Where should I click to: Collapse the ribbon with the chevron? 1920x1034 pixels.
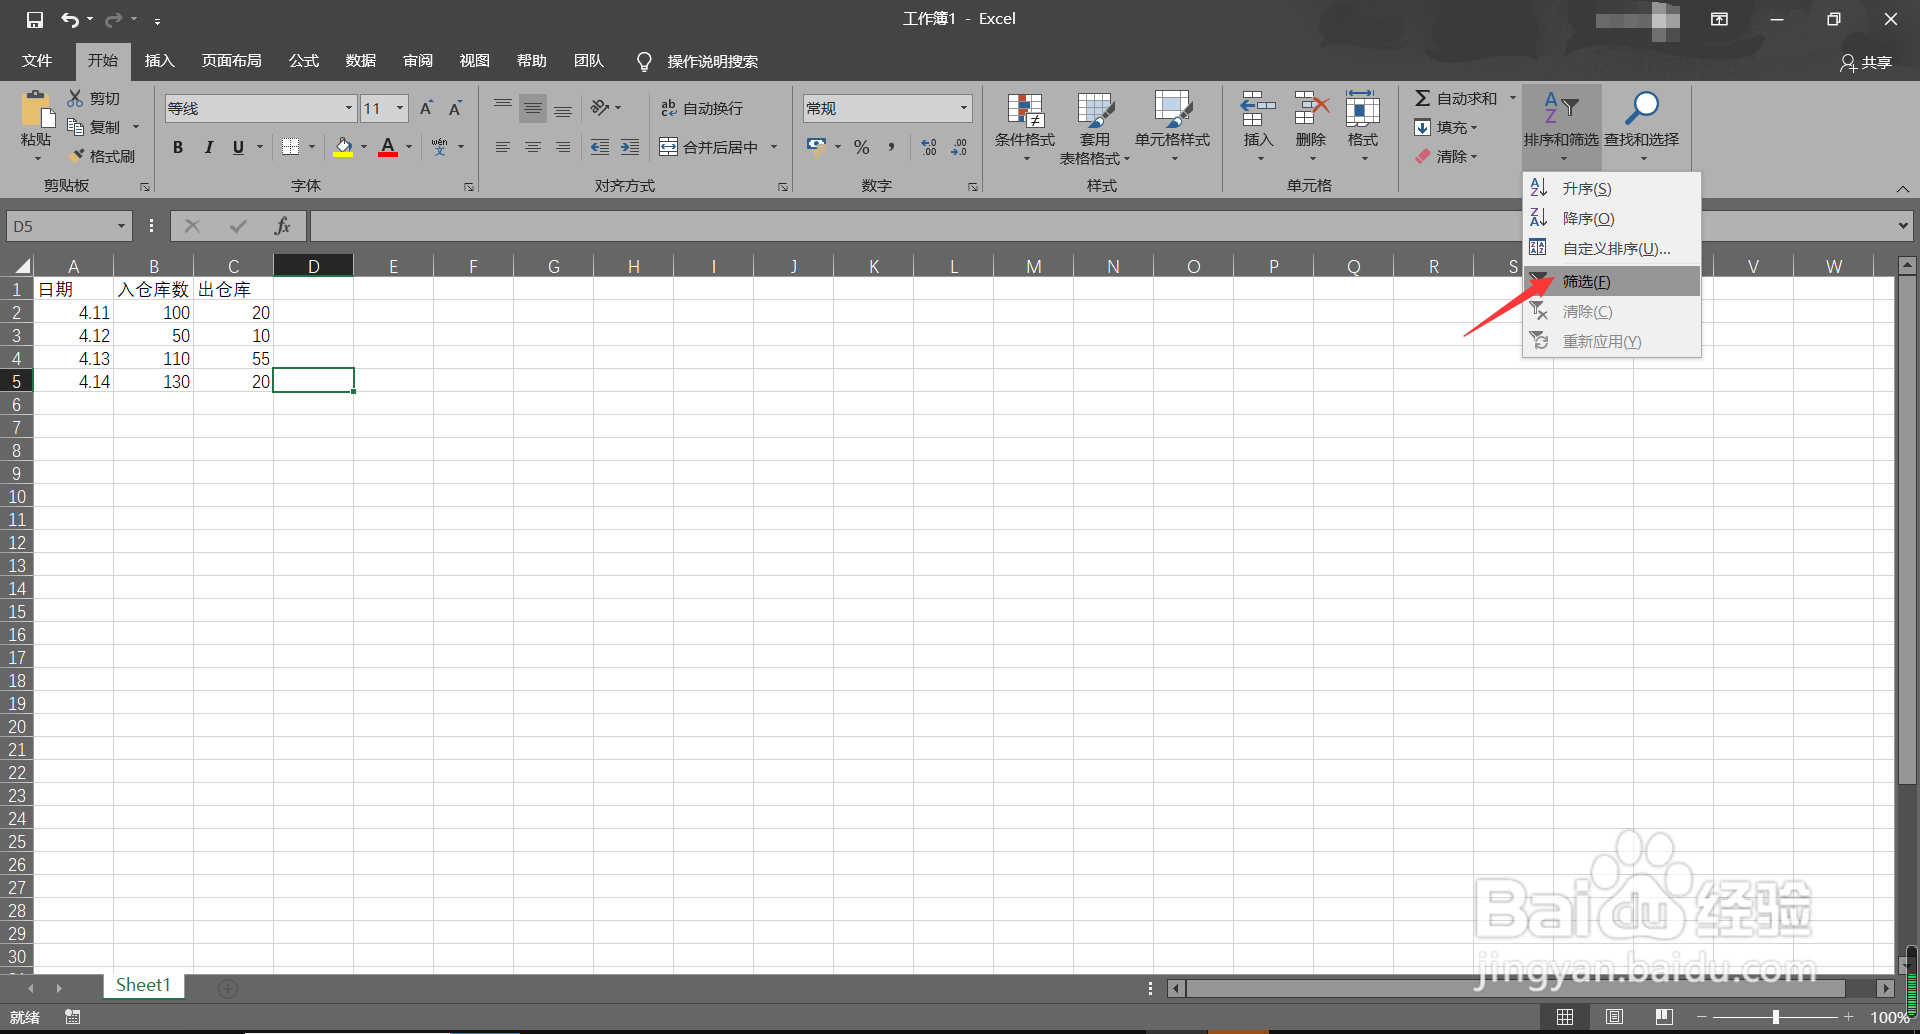[x=1903, y=188]
